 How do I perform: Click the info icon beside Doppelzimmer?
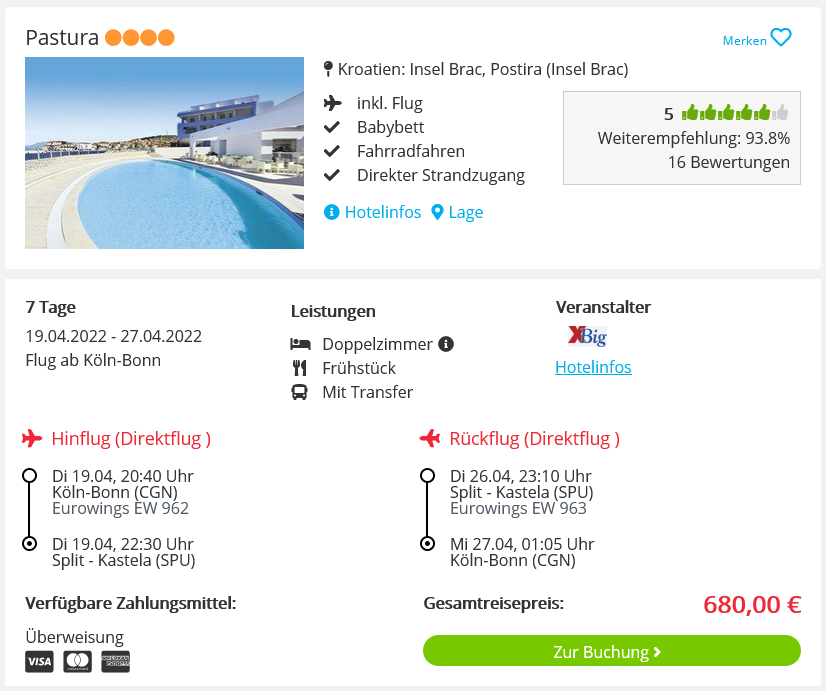pyautogui.click(x=446, y=344)
